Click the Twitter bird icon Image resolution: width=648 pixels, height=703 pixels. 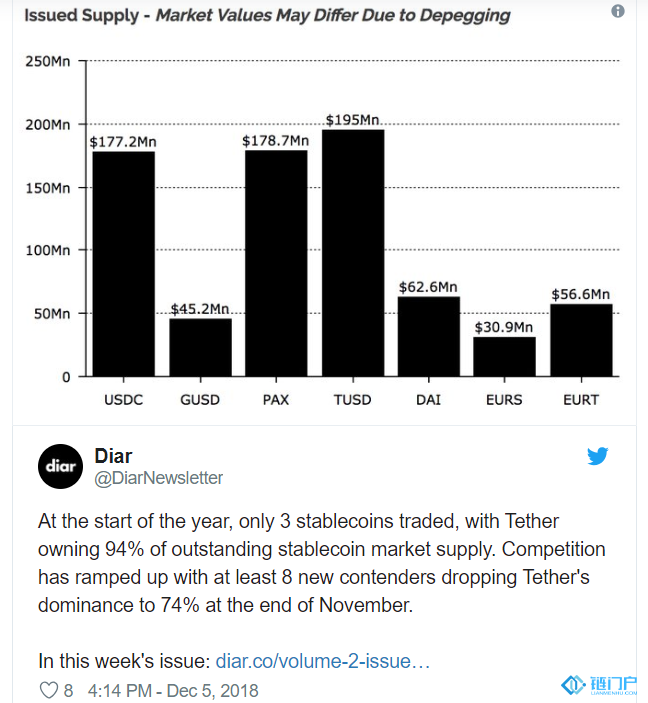point(598,456)
